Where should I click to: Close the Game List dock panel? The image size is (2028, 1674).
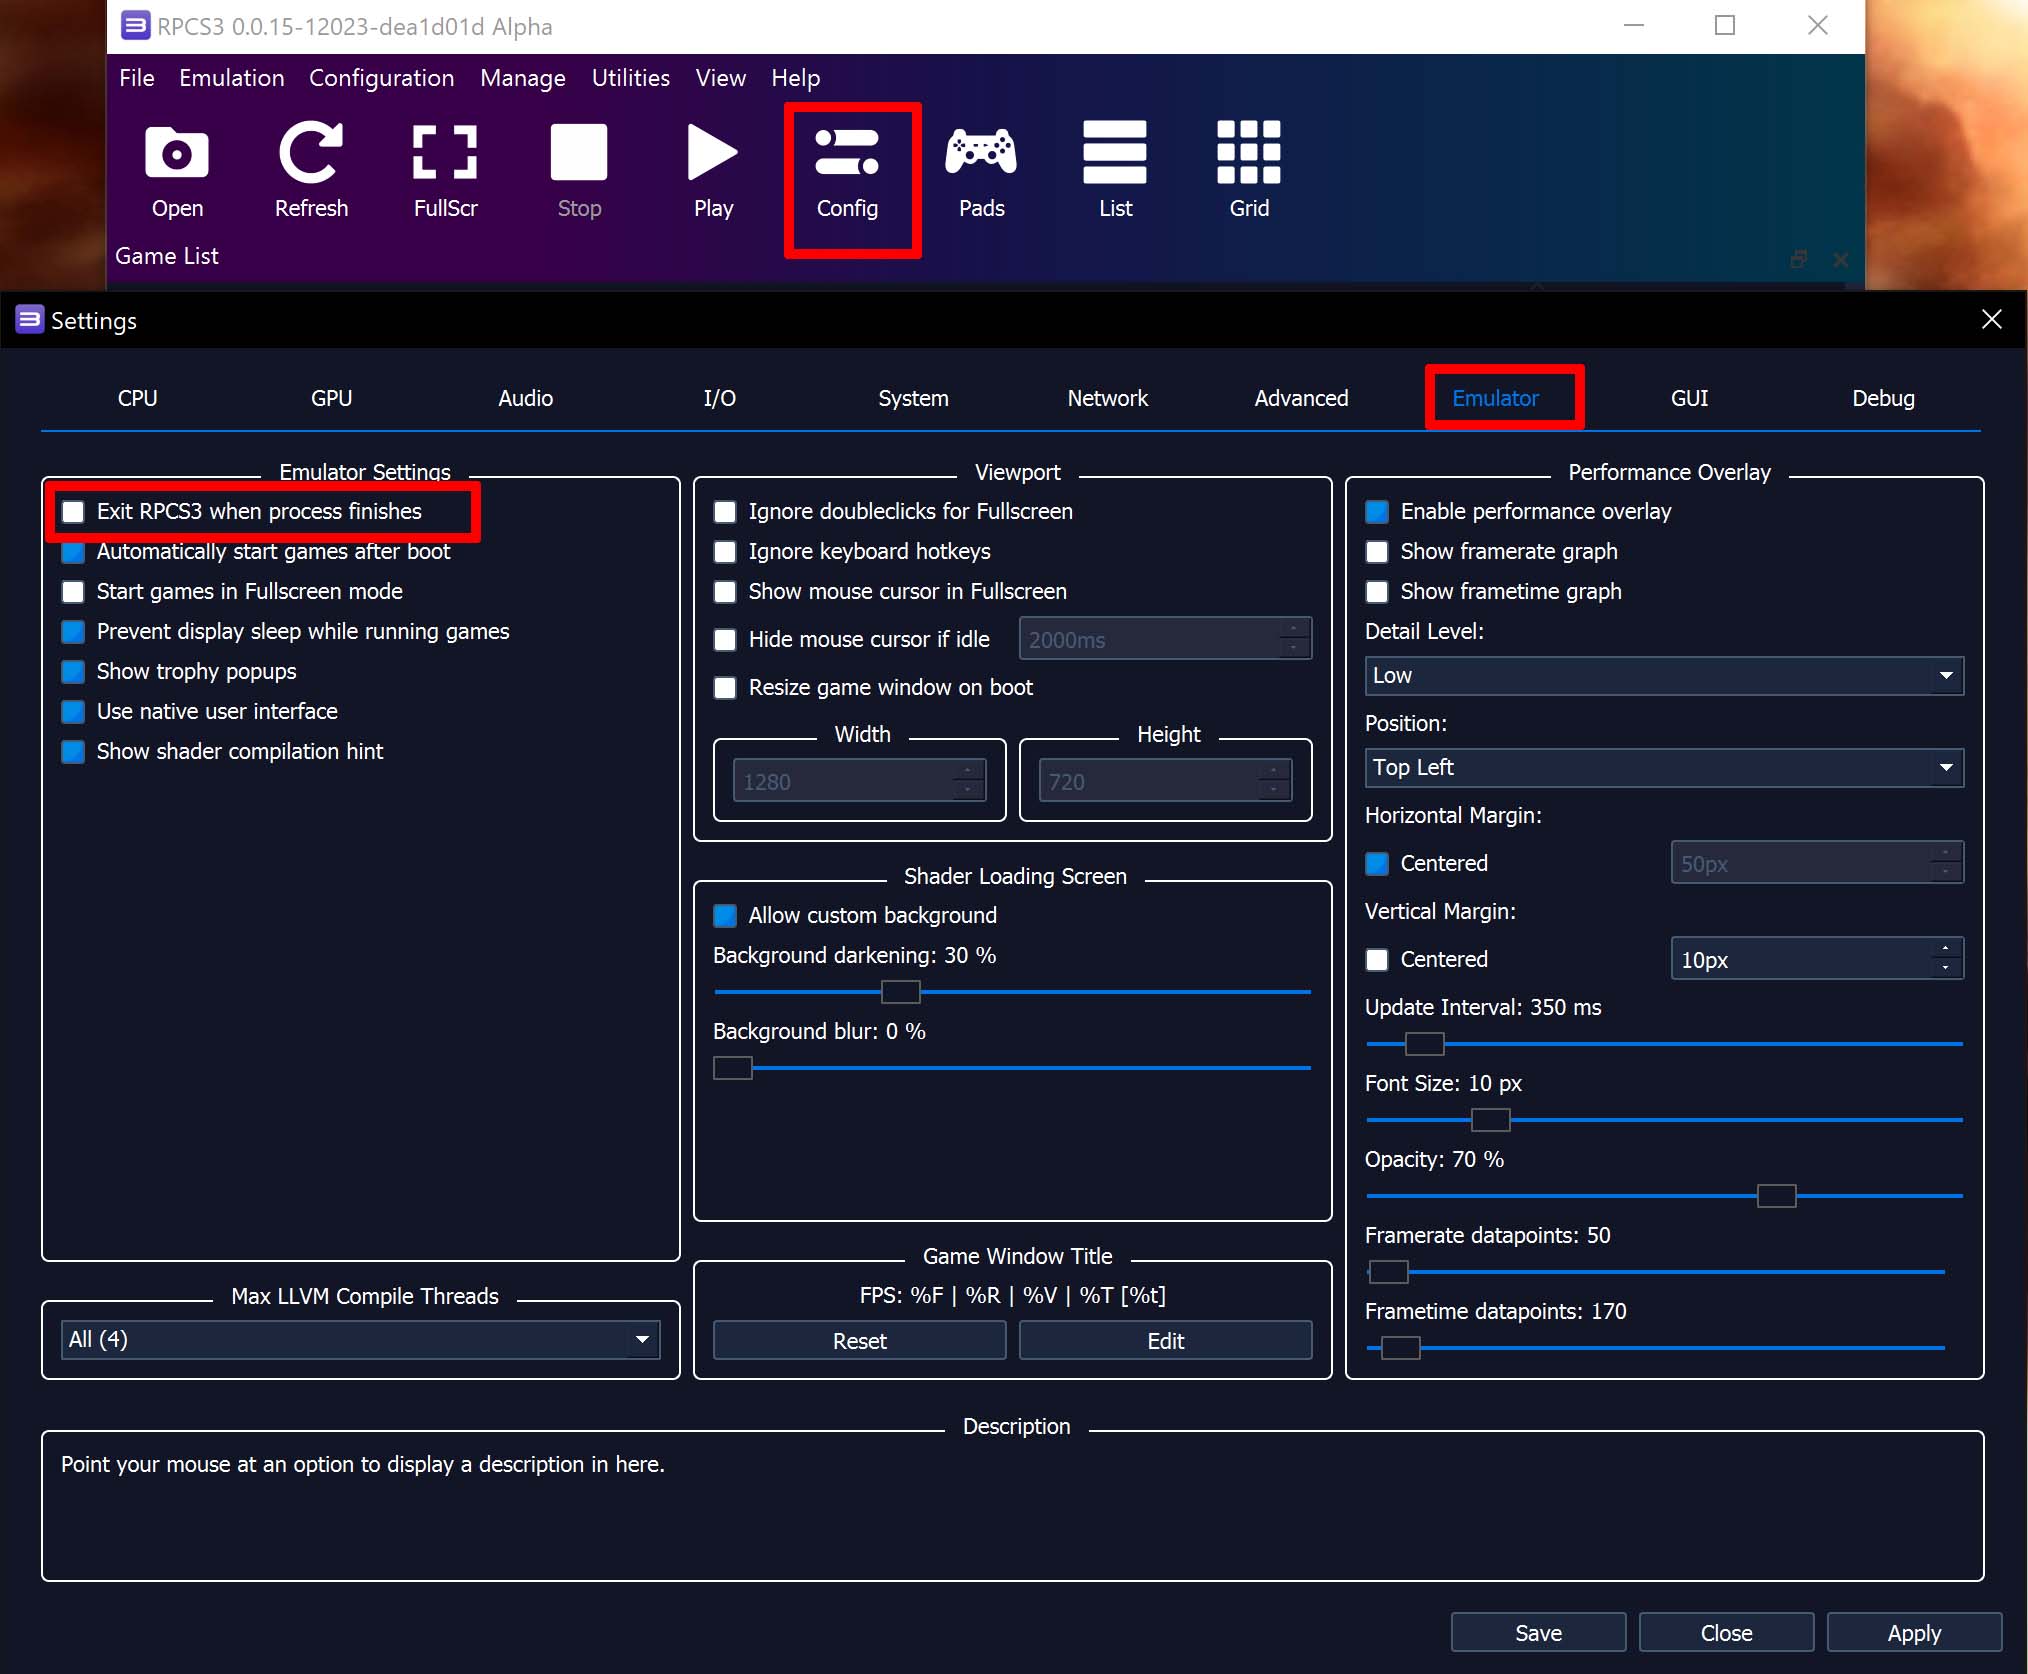coord(1840,259)
